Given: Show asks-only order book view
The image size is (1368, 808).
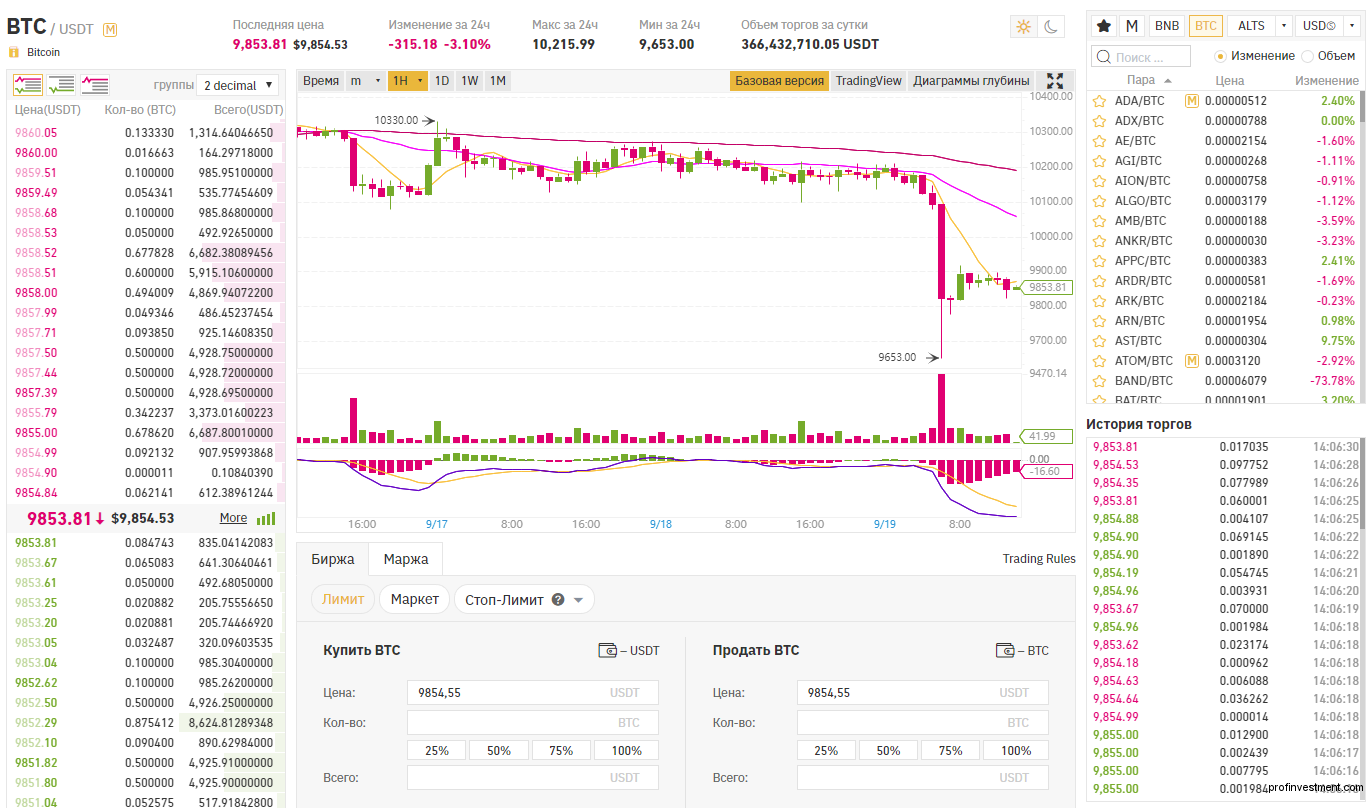Looking at the screenshot, I should point(95,85).
